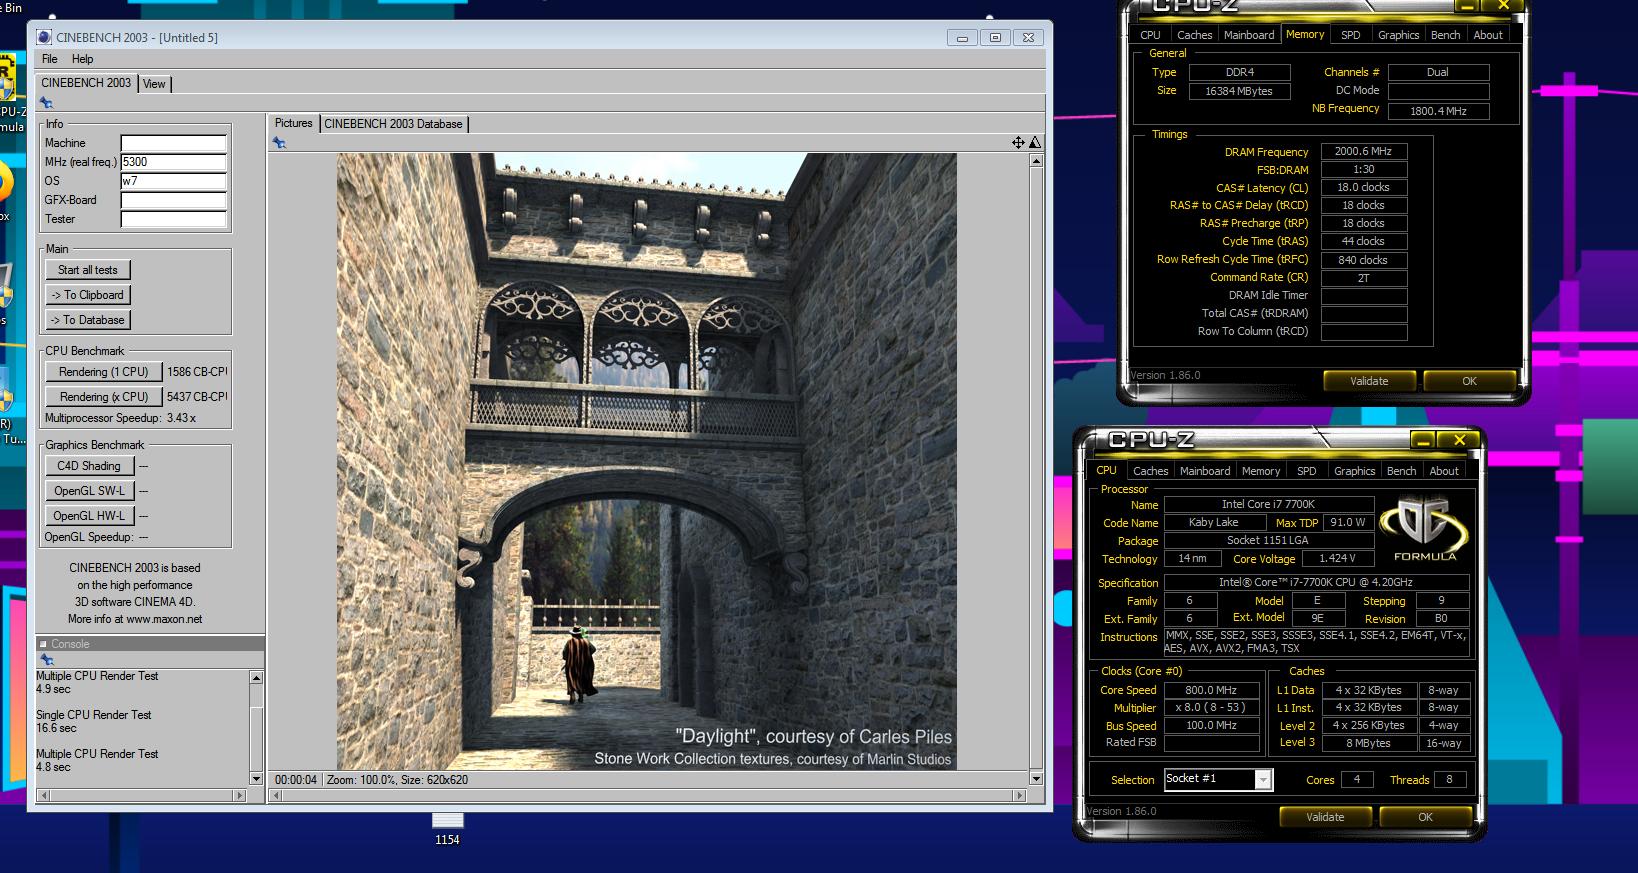Click the pin icon in Console panel
1638x873 pixels.
click(46, 660)
